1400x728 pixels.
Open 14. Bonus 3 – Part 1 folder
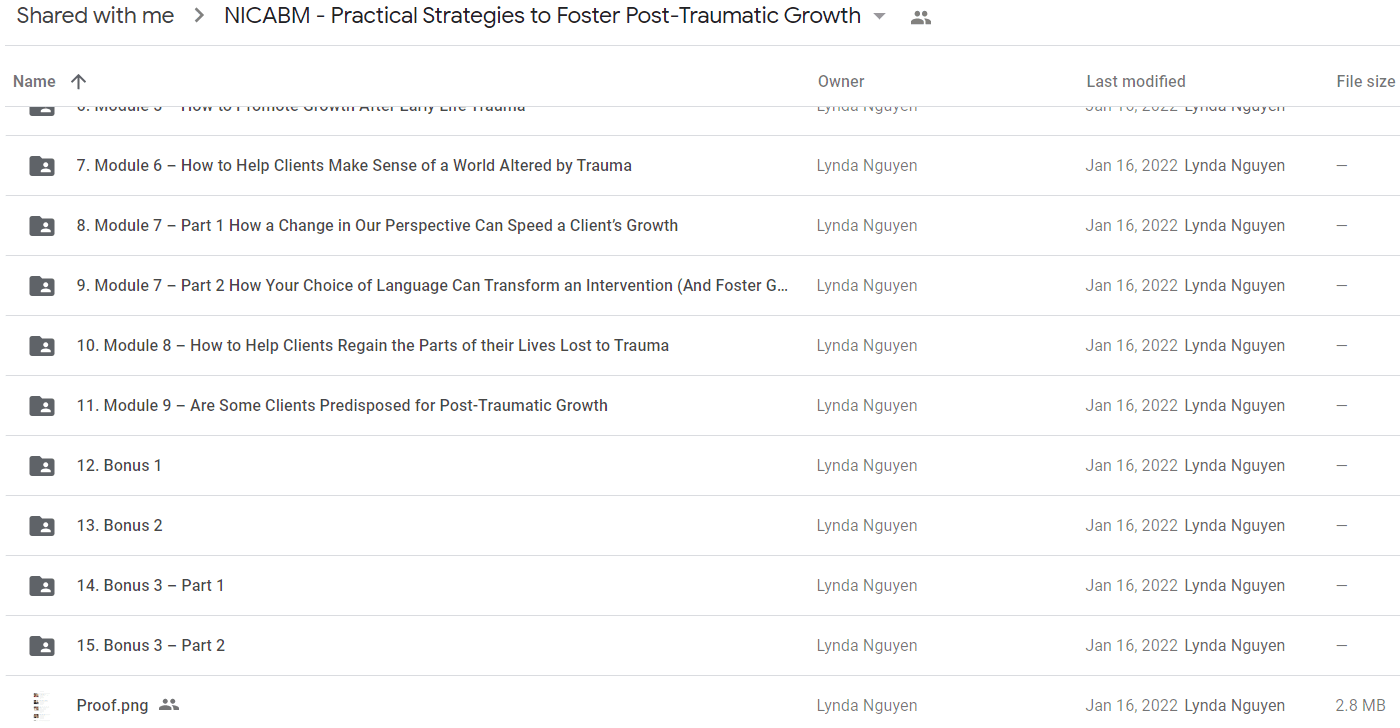click(x=150, y=586)
